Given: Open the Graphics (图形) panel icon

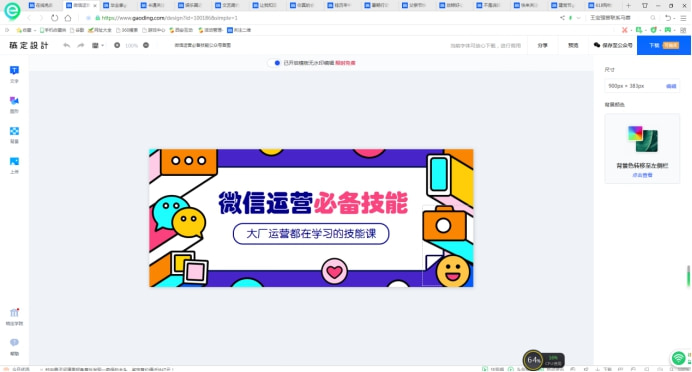Looking at the screenshot, I should click(14, 104).
